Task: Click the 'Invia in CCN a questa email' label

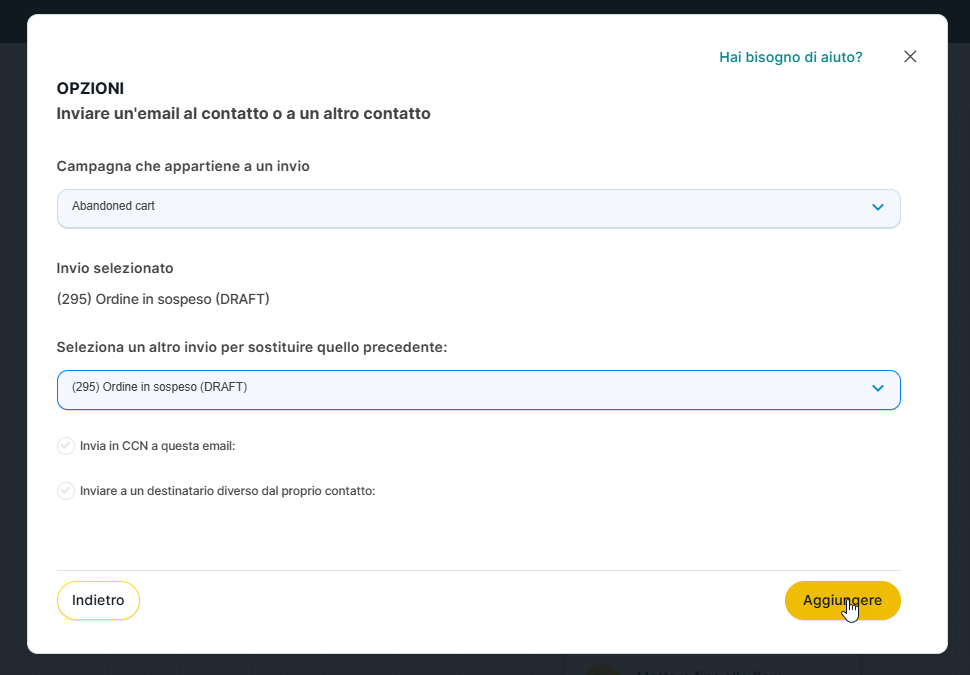Action: point(158,446)
